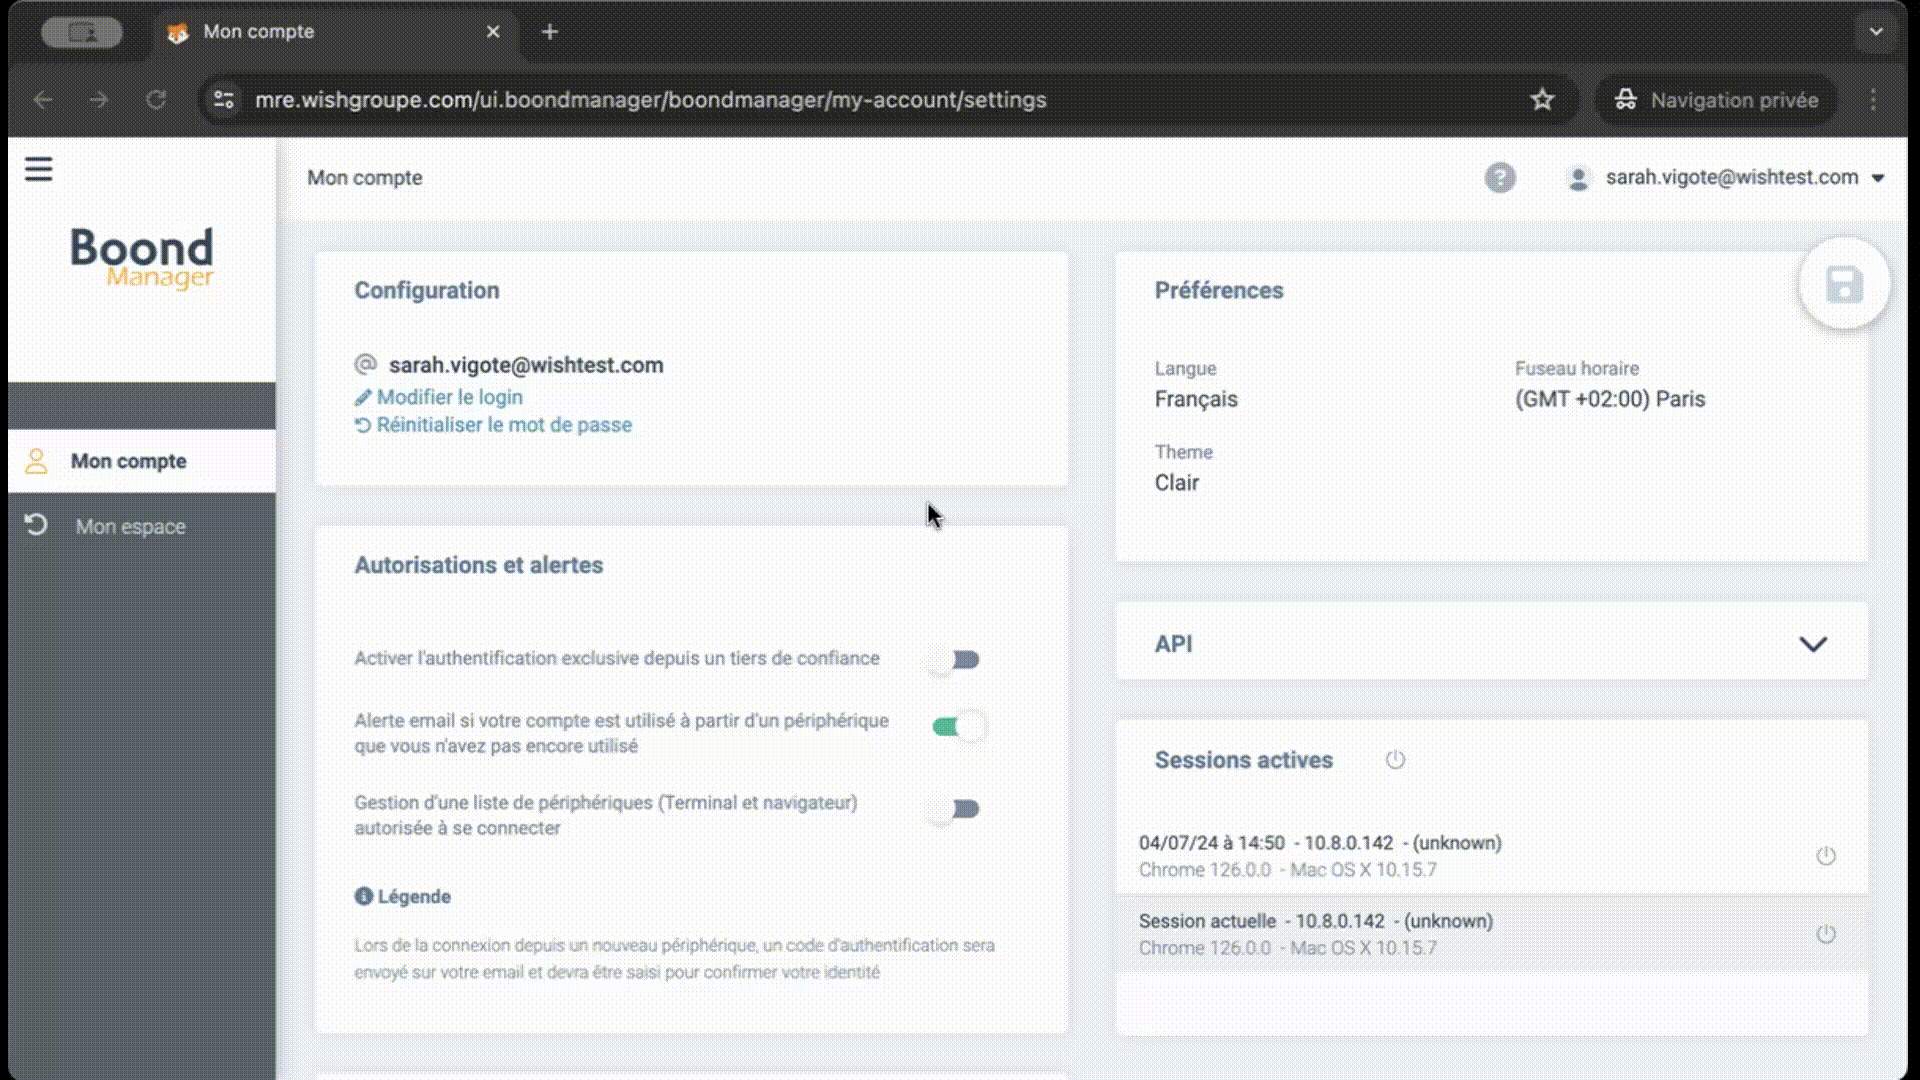
Task: Click the browser reload icon
Action: click(156, 100)
